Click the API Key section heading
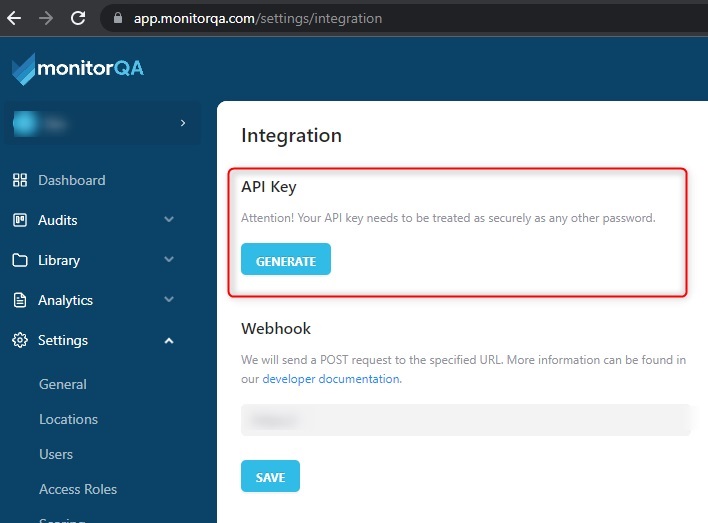The width and height of the screenshot is (708, 523). coord(269,187)
